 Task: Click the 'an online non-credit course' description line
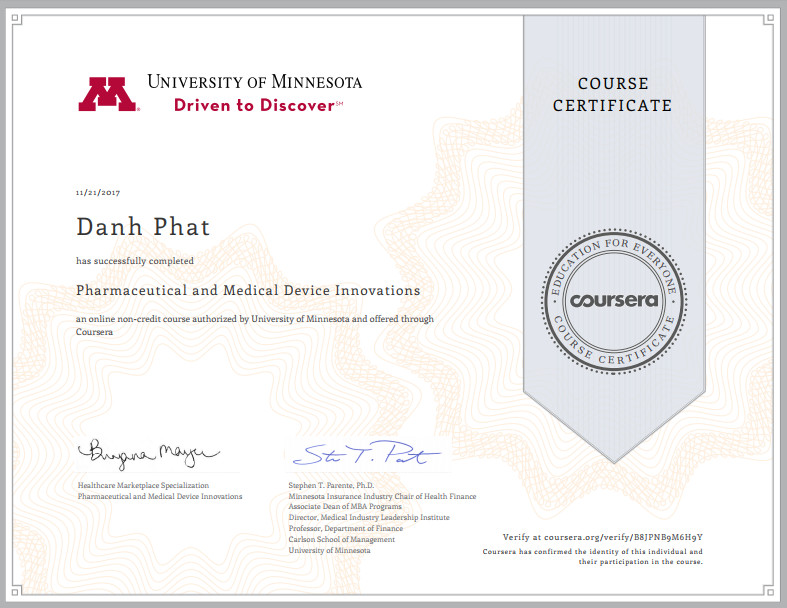point(254,325)
